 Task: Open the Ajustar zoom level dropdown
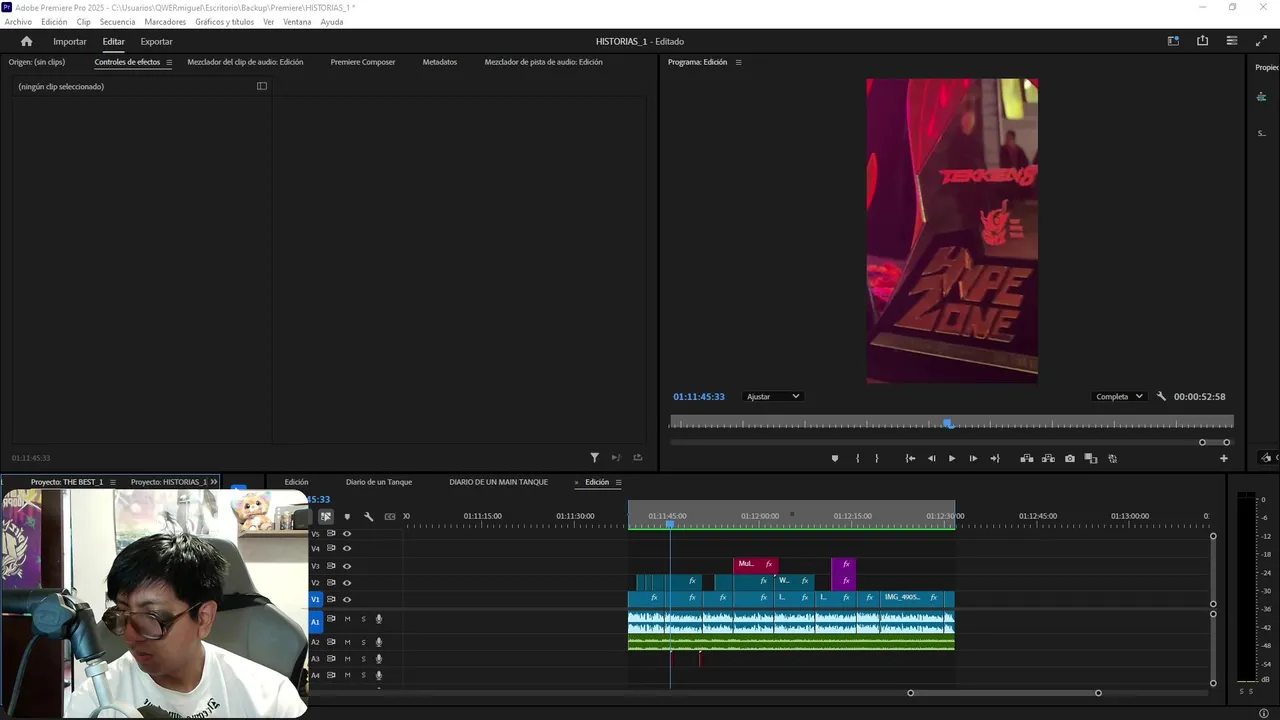(x=773, y=396)
